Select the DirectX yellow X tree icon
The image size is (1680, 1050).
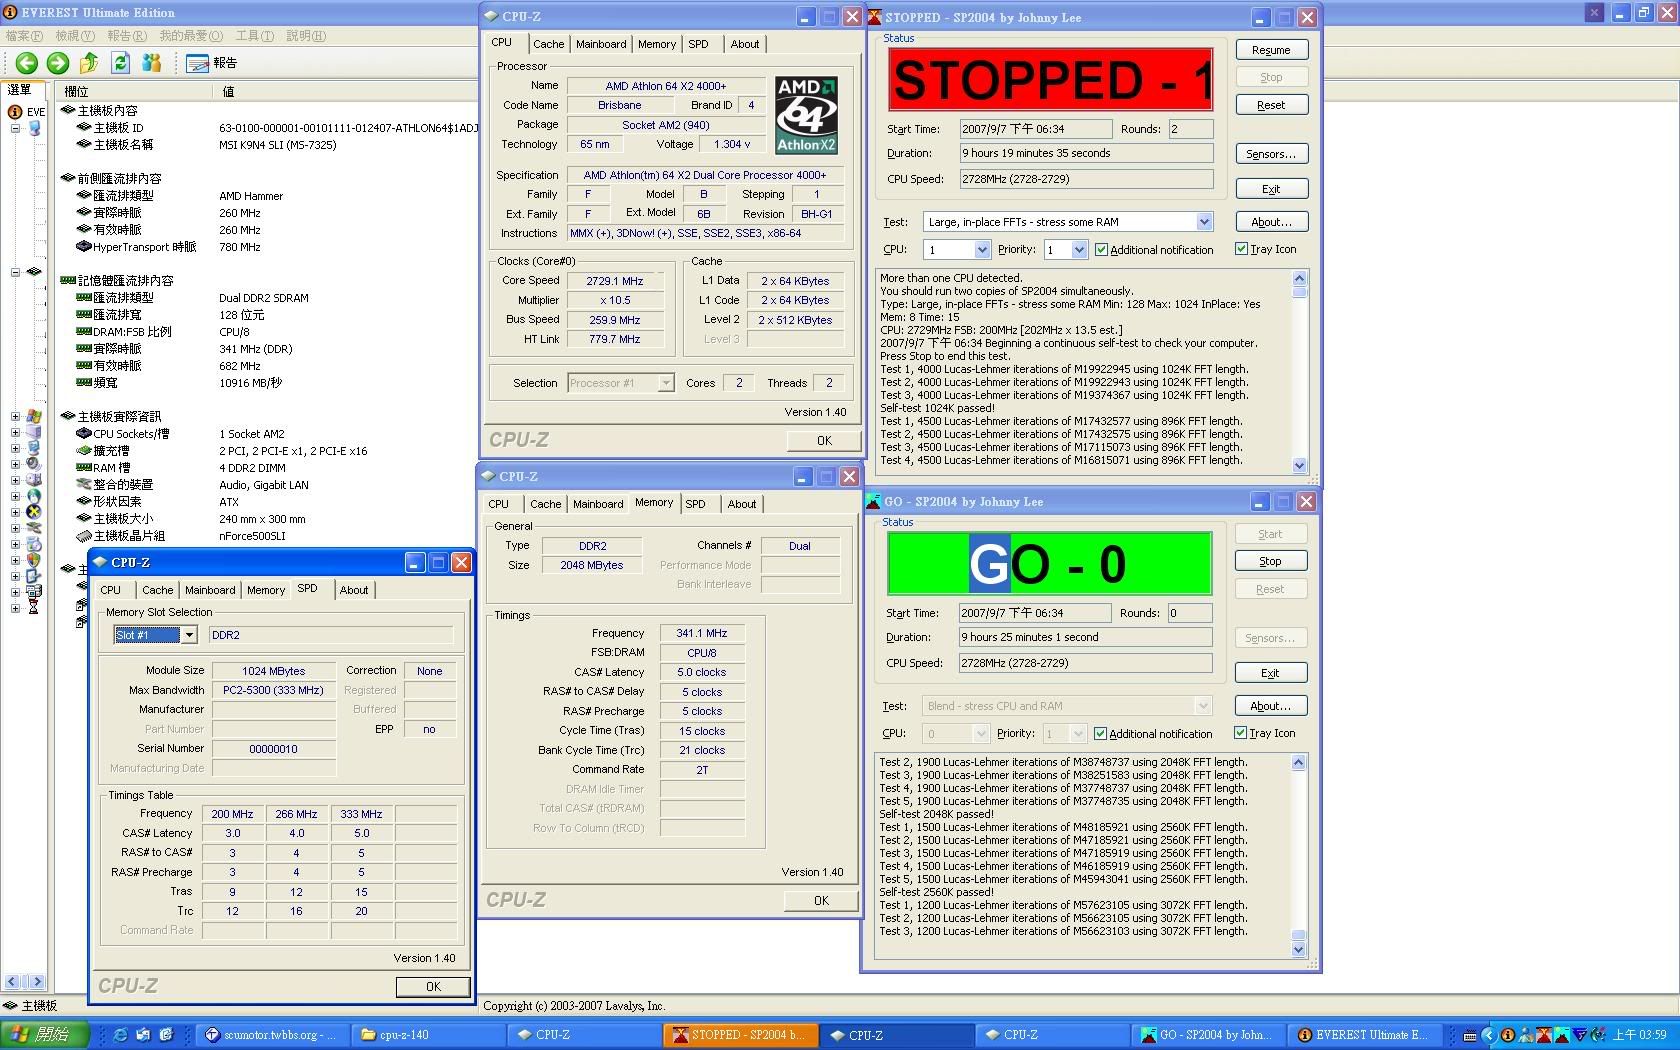[34, 512]
